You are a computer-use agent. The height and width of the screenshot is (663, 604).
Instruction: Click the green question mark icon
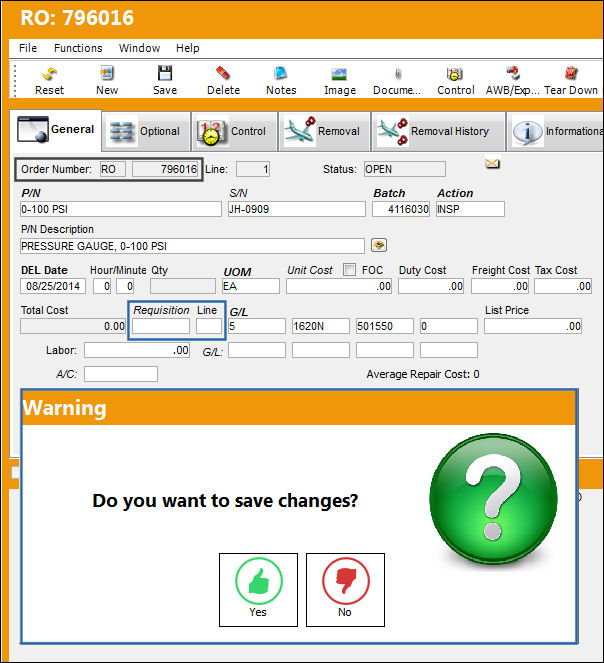tap(493, 499)
